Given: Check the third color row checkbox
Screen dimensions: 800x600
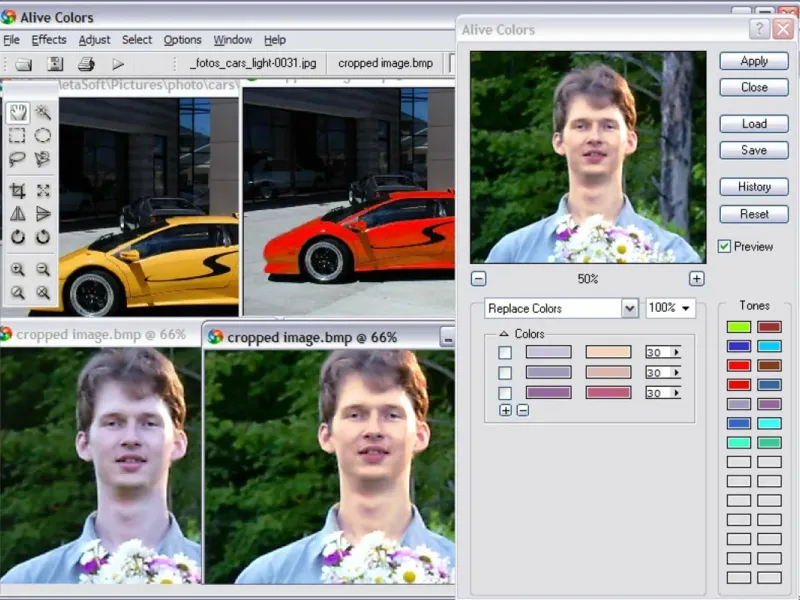Looking at the screenshot, I should tap(505, 393).
